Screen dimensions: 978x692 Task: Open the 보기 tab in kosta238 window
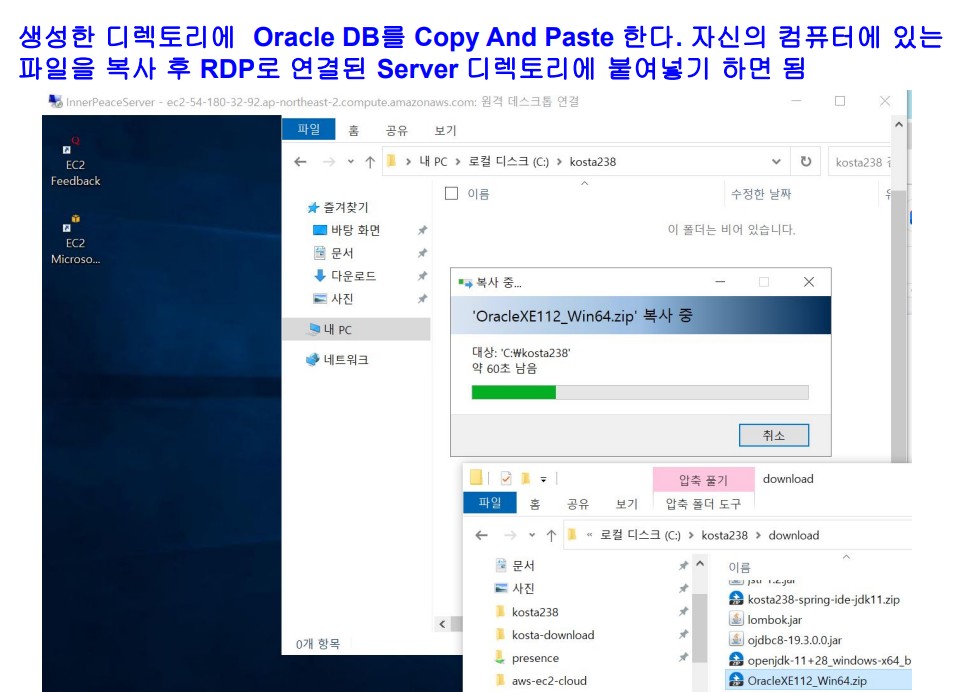pyautogui.click(x=445, y=130)
